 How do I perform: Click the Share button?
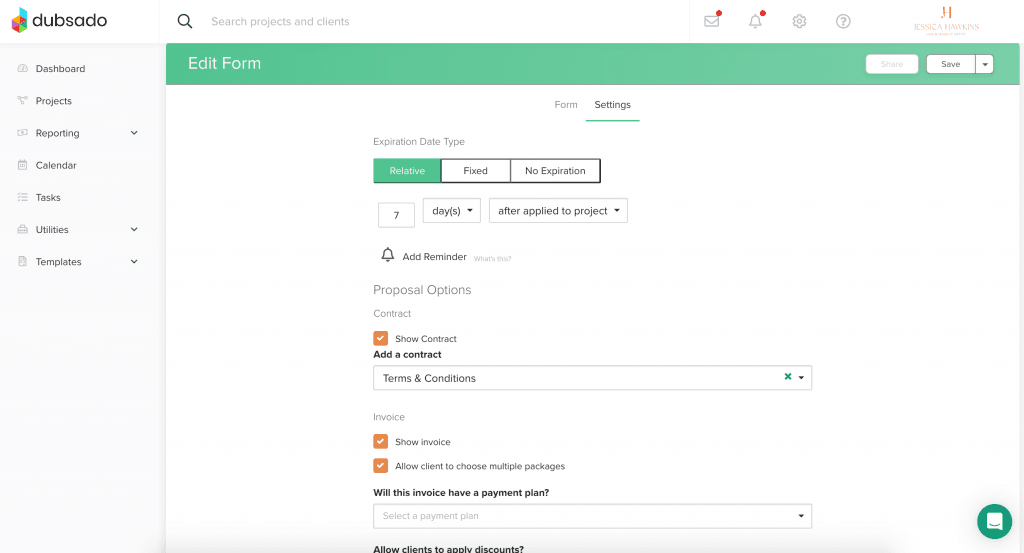[891, 64]
